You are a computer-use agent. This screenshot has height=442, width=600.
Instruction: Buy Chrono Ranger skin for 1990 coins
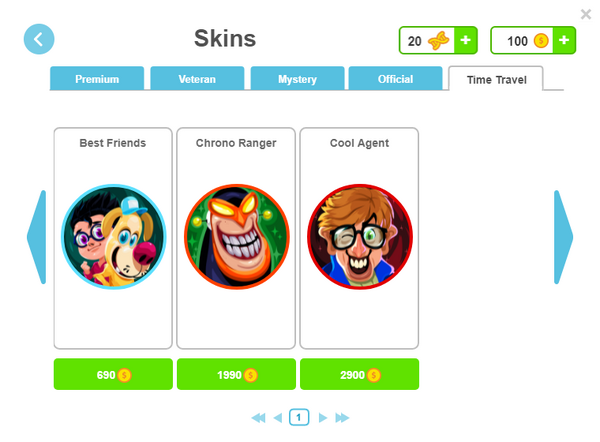(236, 374)
